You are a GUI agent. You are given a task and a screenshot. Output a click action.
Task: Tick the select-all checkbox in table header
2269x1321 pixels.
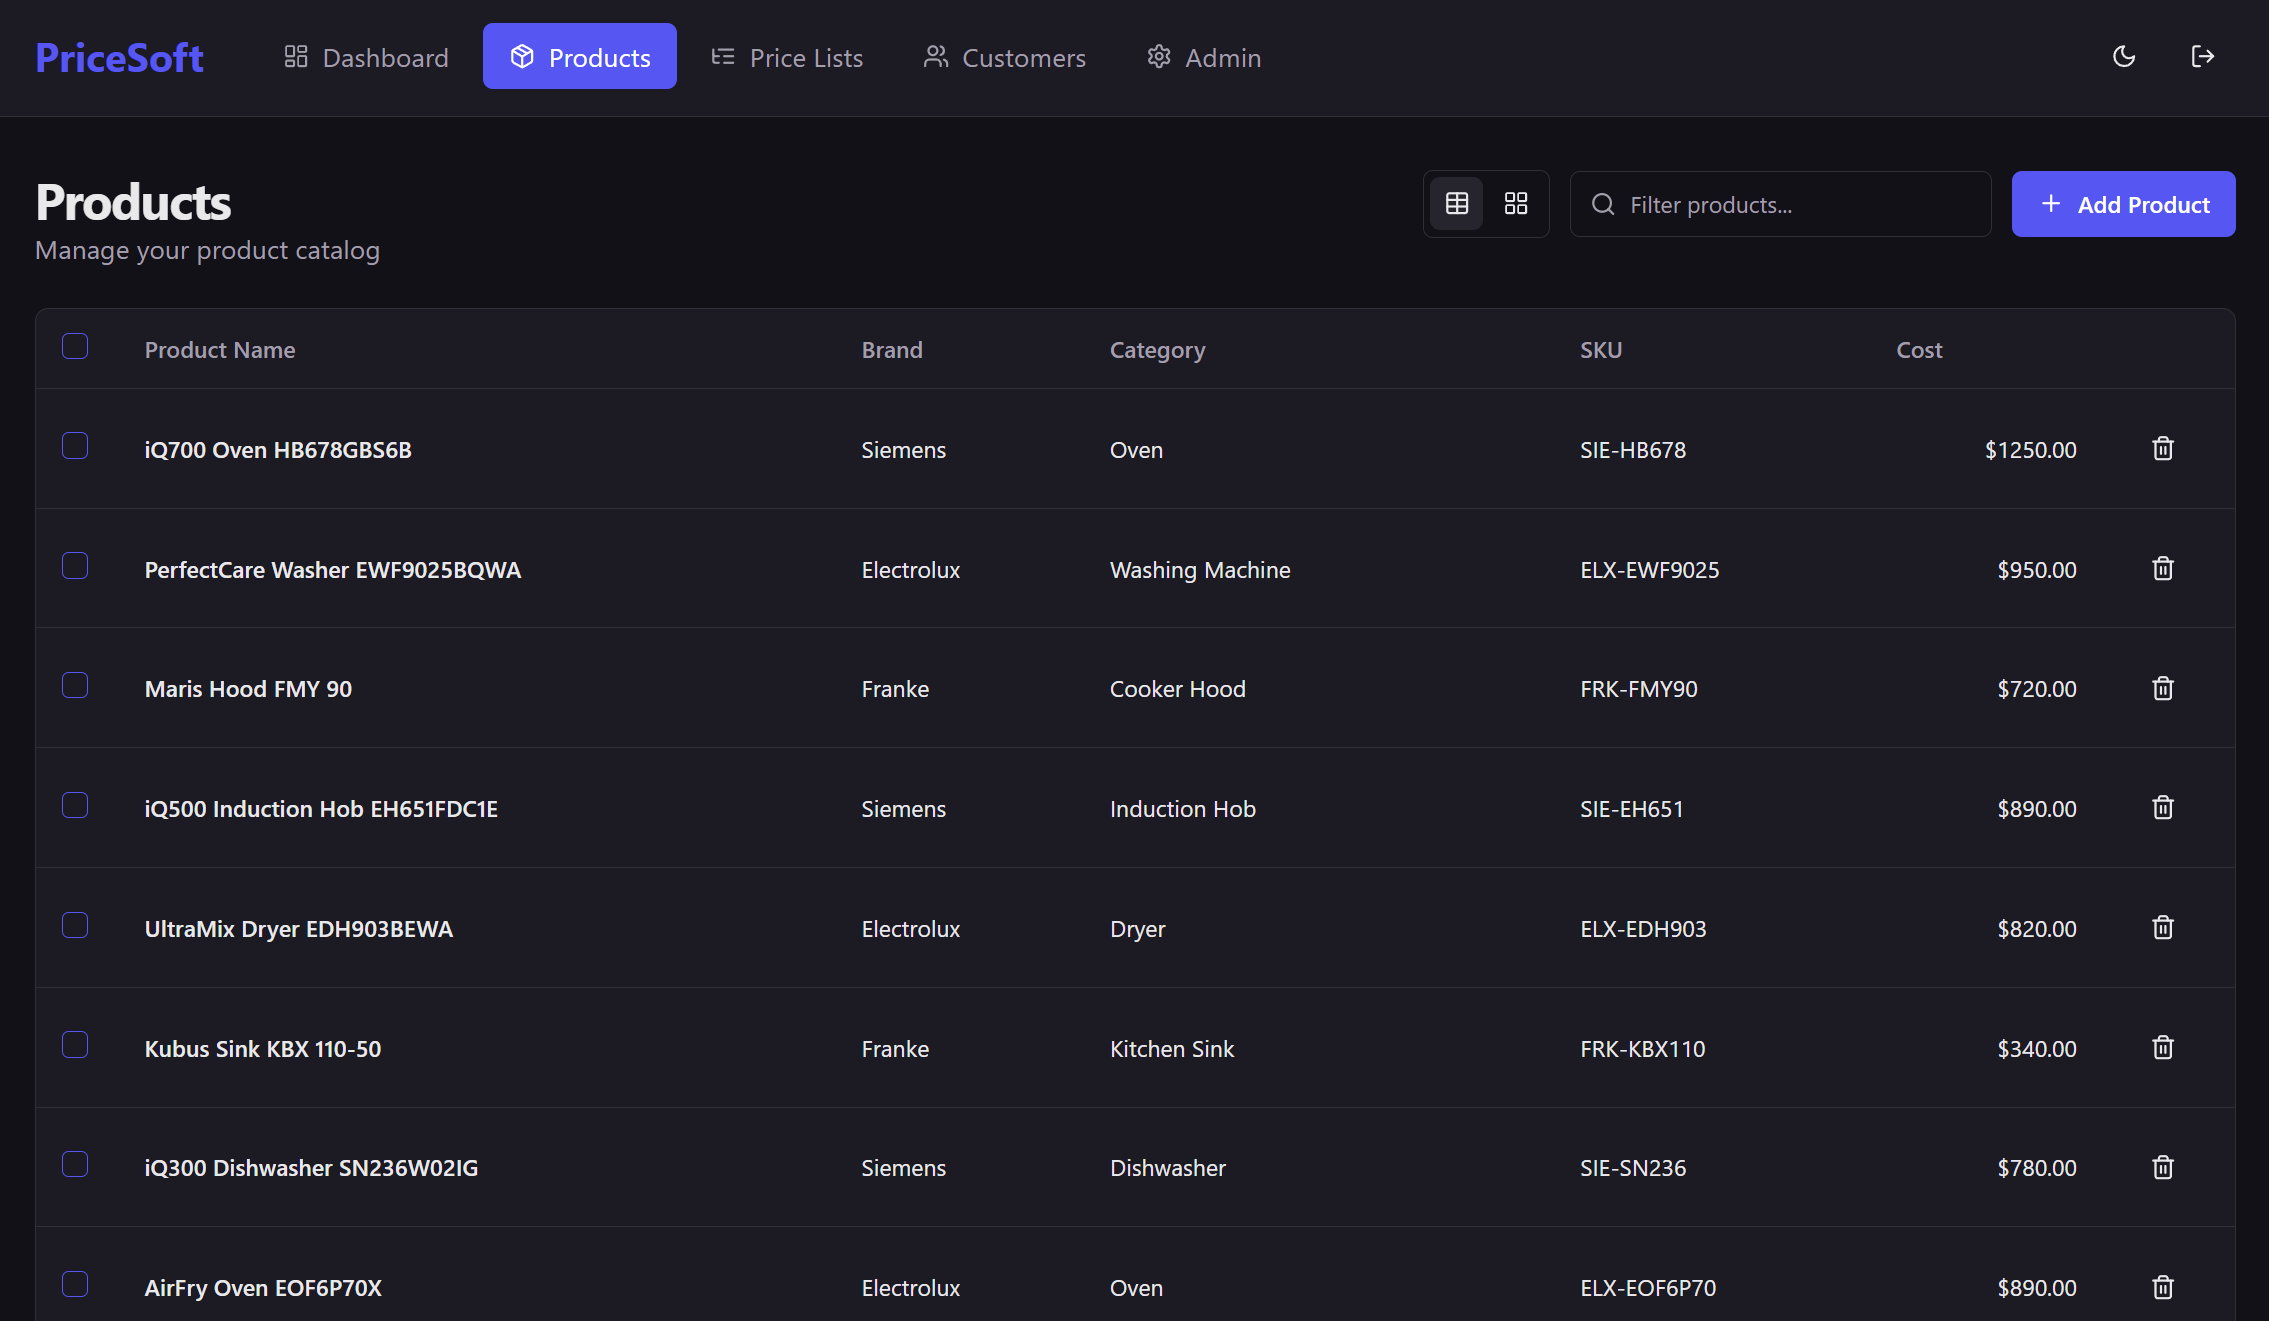75,347
